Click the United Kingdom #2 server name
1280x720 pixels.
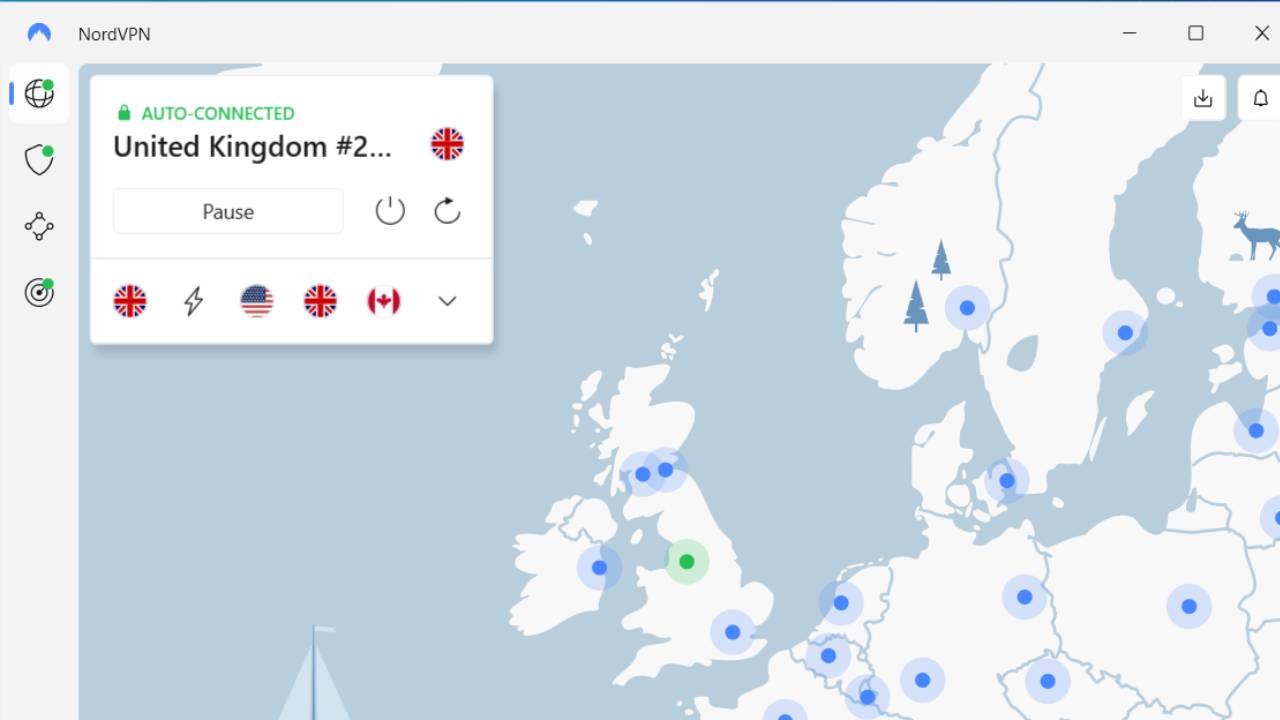pos(252,147)
